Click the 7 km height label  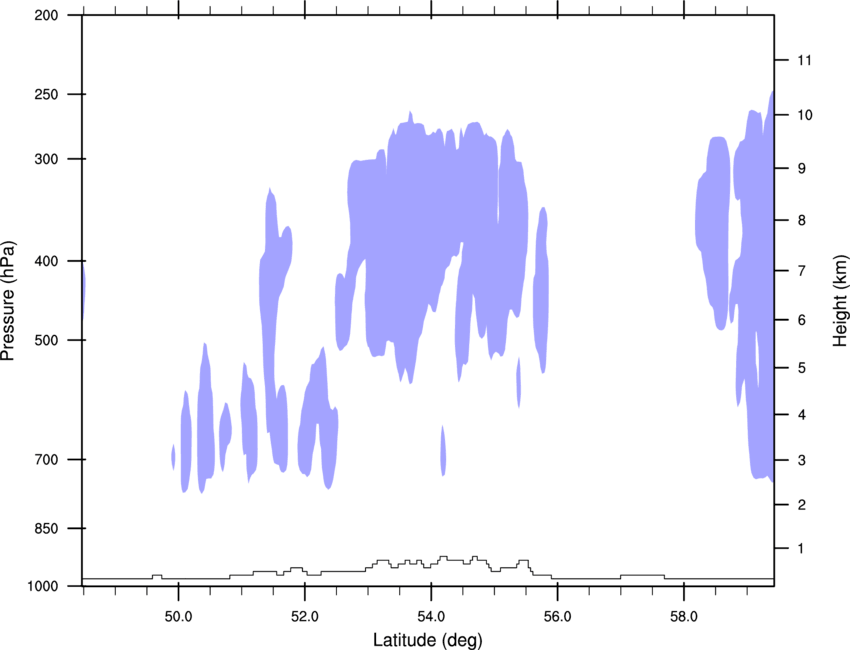tap(801, 271)
